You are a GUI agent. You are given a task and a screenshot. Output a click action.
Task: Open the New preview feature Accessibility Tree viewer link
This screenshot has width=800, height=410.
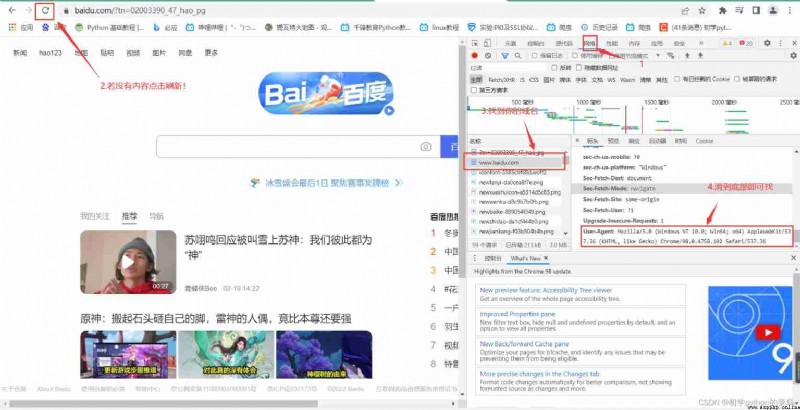click(545, 290)
